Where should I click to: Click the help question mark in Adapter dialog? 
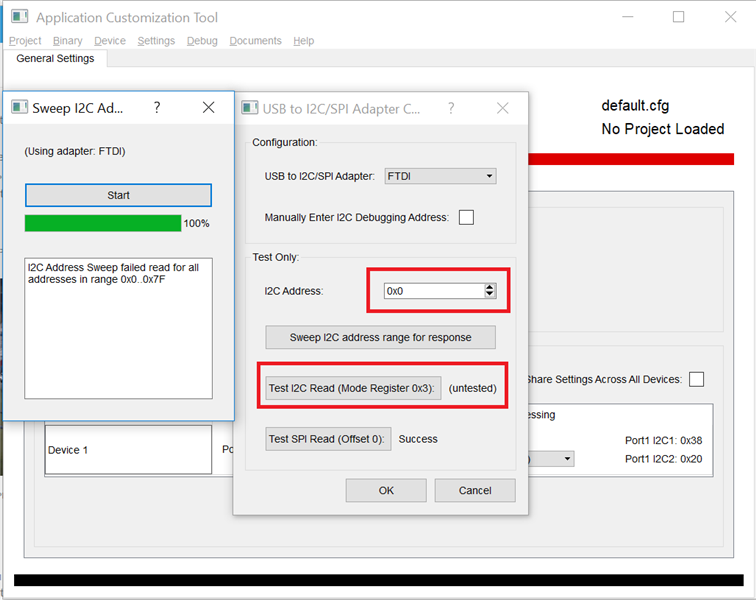tap(451, 108)
